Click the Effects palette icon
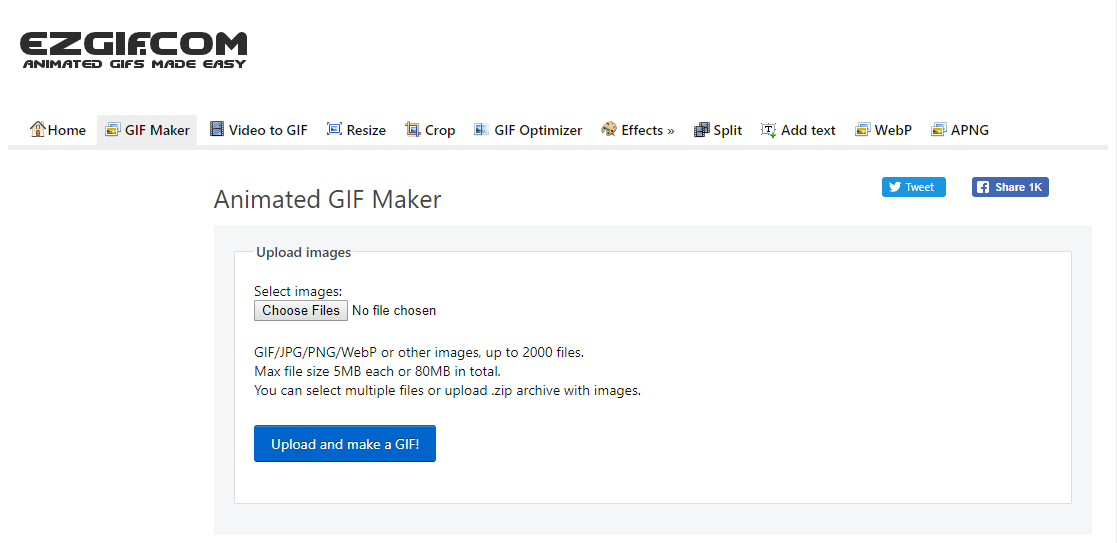Viewport: 1117px width, 543px height. coord(608,129)
